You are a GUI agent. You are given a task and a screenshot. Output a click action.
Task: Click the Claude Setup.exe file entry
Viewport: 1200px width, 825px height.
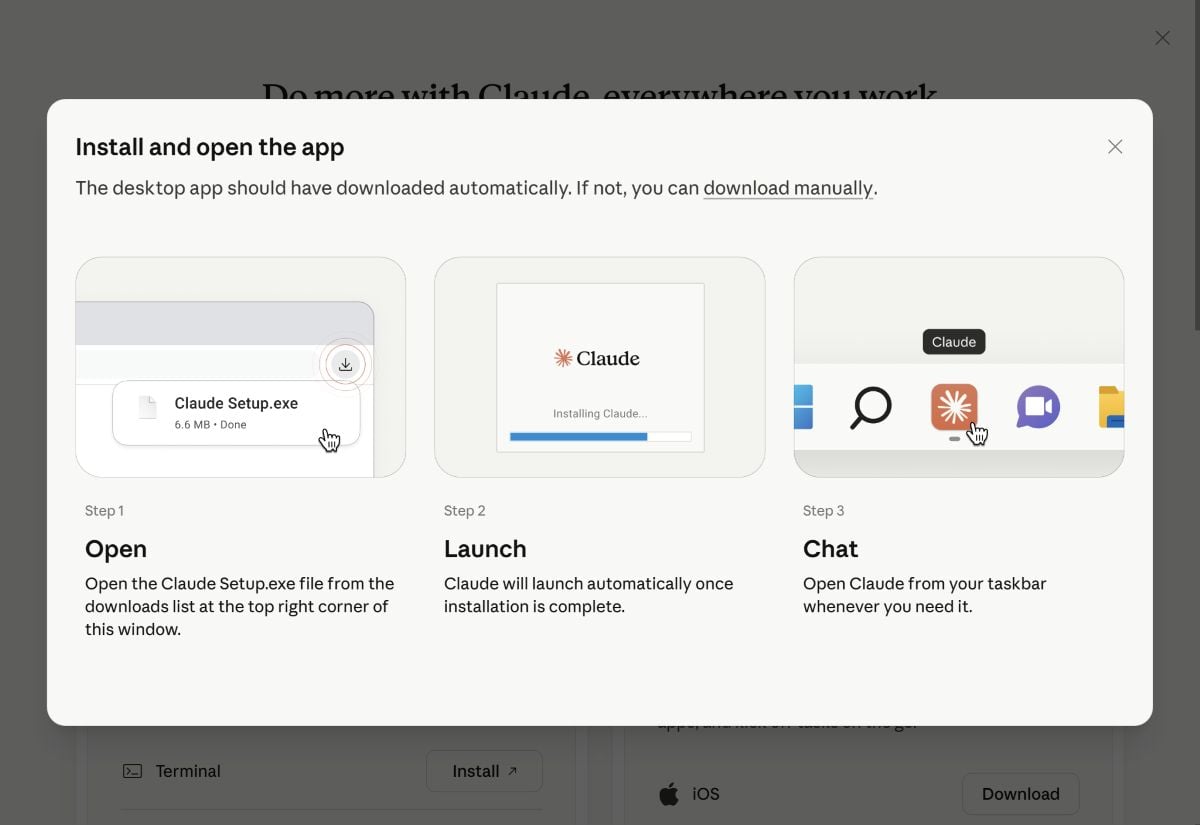pos(236,412)
